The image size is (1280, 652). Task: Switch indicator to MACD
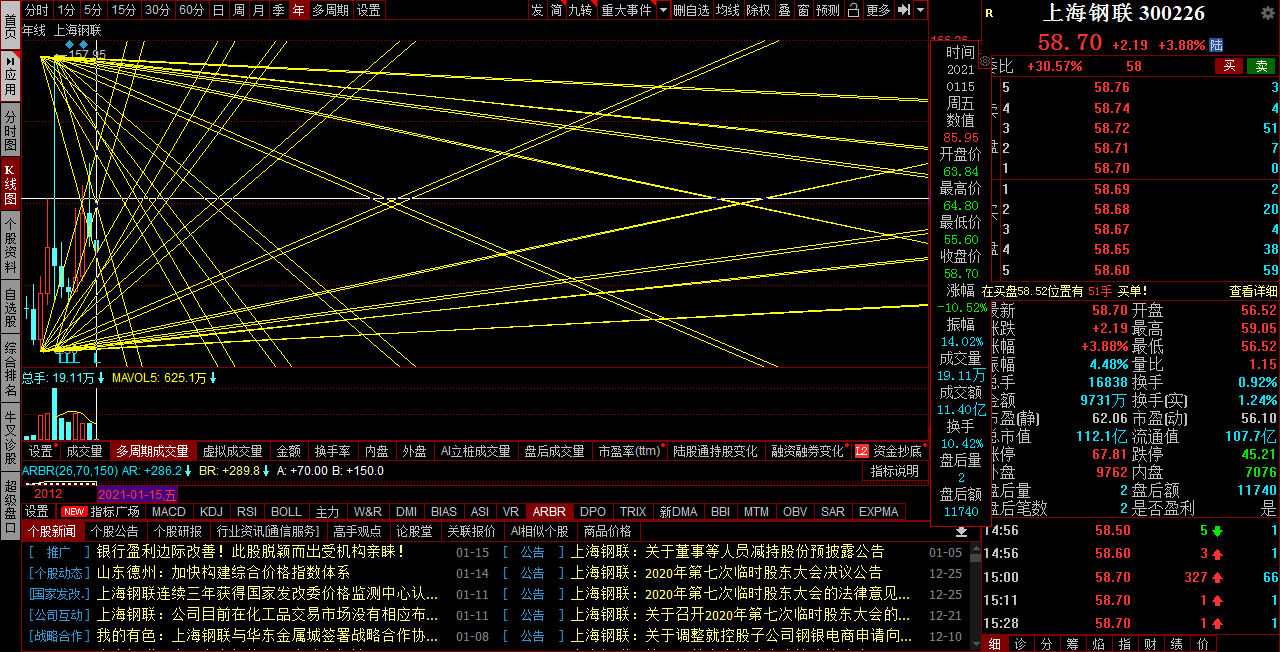click(x=168, y=512)
